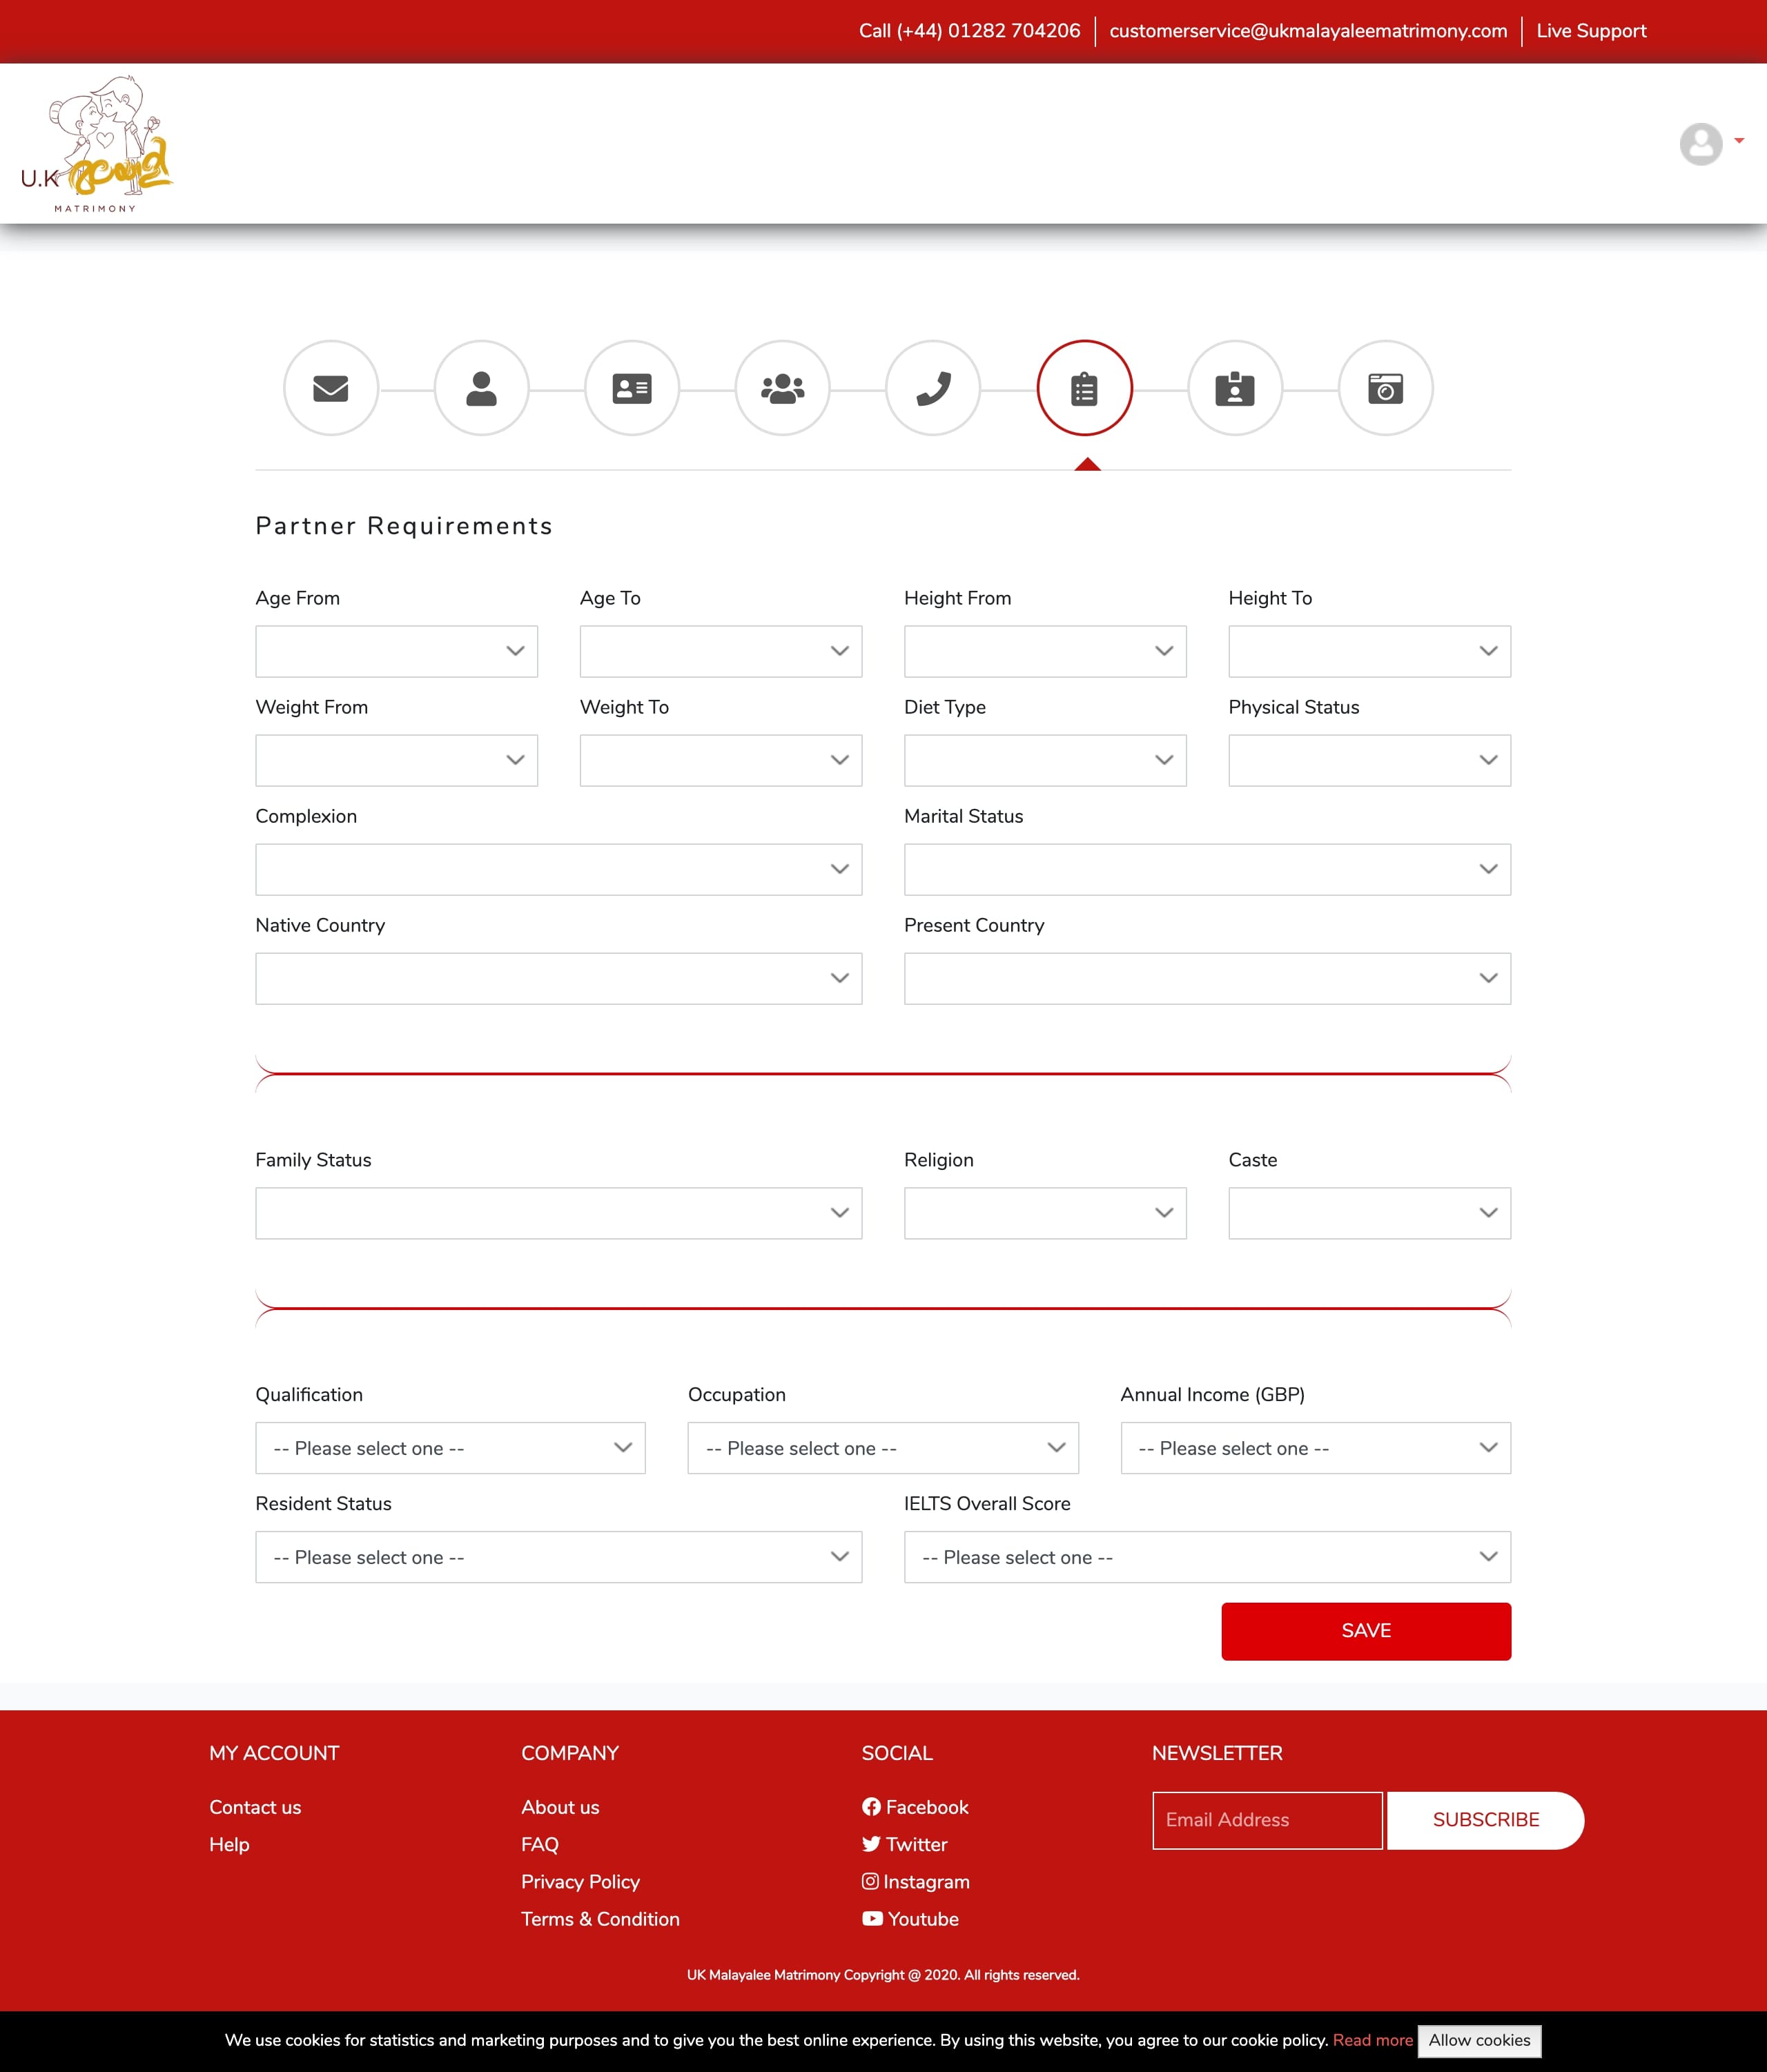Open the Age From dropdown
This screenshot has height=2072, width=1767.
tap(396, 651)
